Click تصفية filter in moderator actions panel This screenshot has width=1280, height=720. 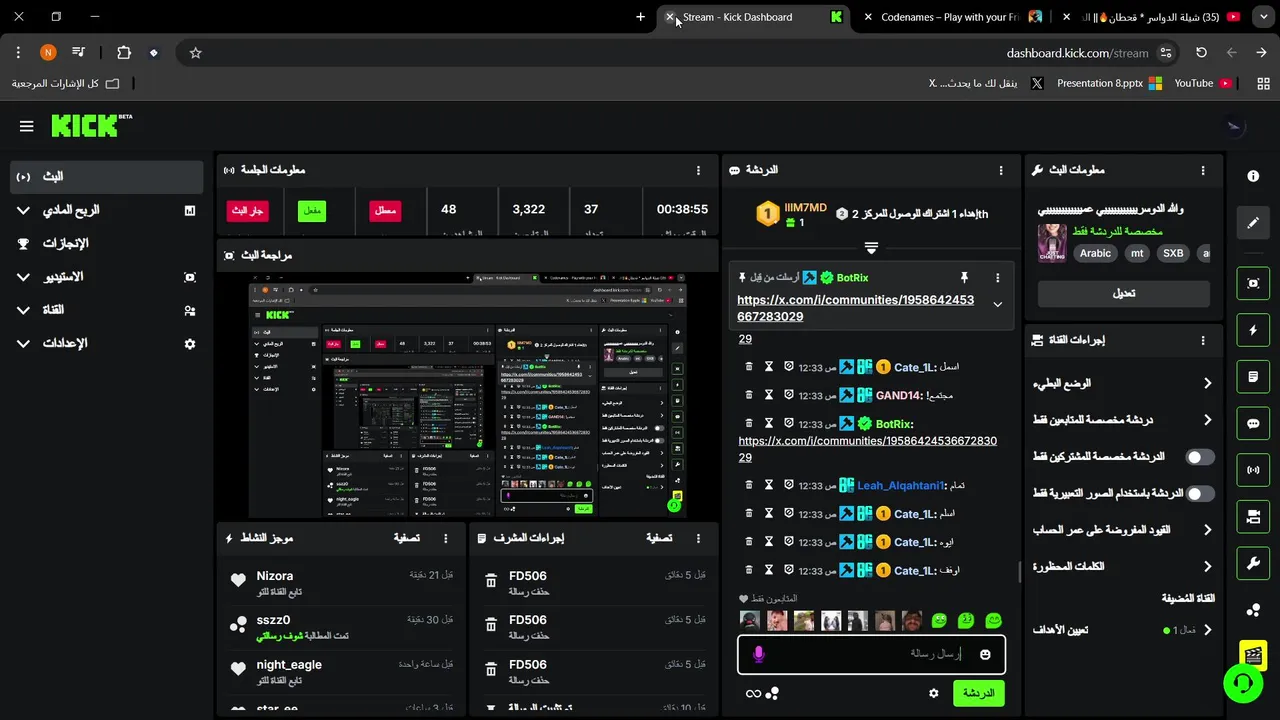coord(659,538)
